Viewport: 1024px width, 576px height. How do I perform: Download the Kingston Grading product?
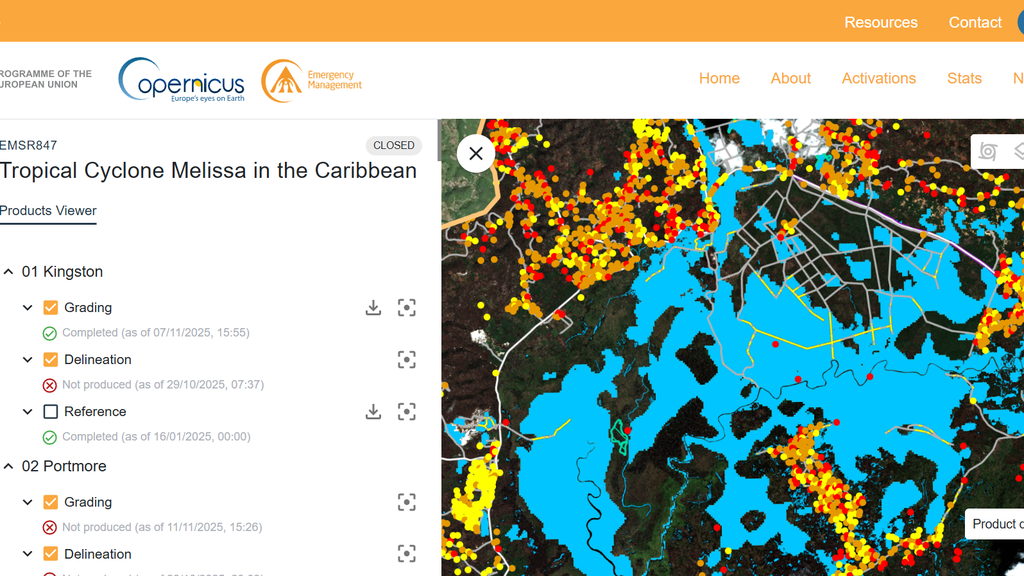(373, 307)
